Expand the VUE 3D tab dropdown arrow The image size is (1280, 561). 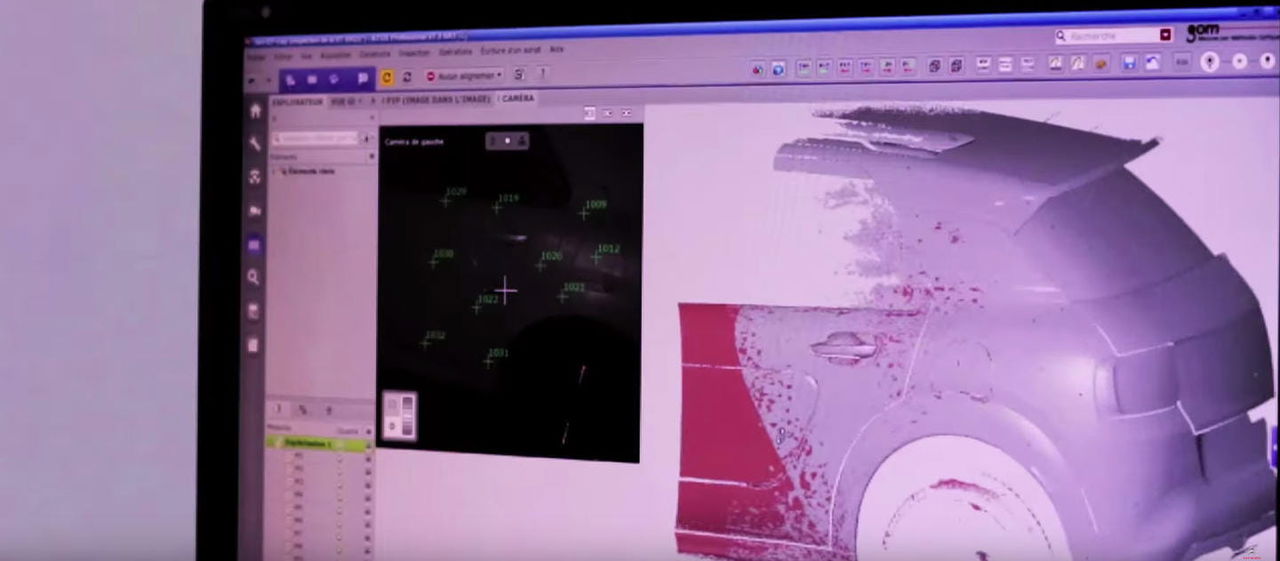(x=360, y=101)
